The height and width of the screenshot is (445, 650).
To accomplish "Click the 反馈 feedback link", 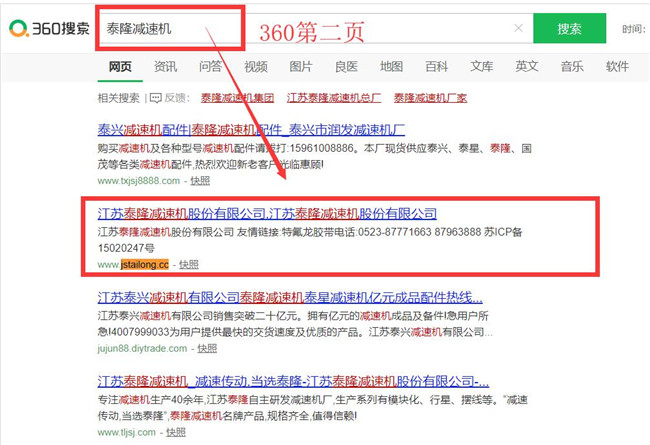I will (x=177, y=98).
